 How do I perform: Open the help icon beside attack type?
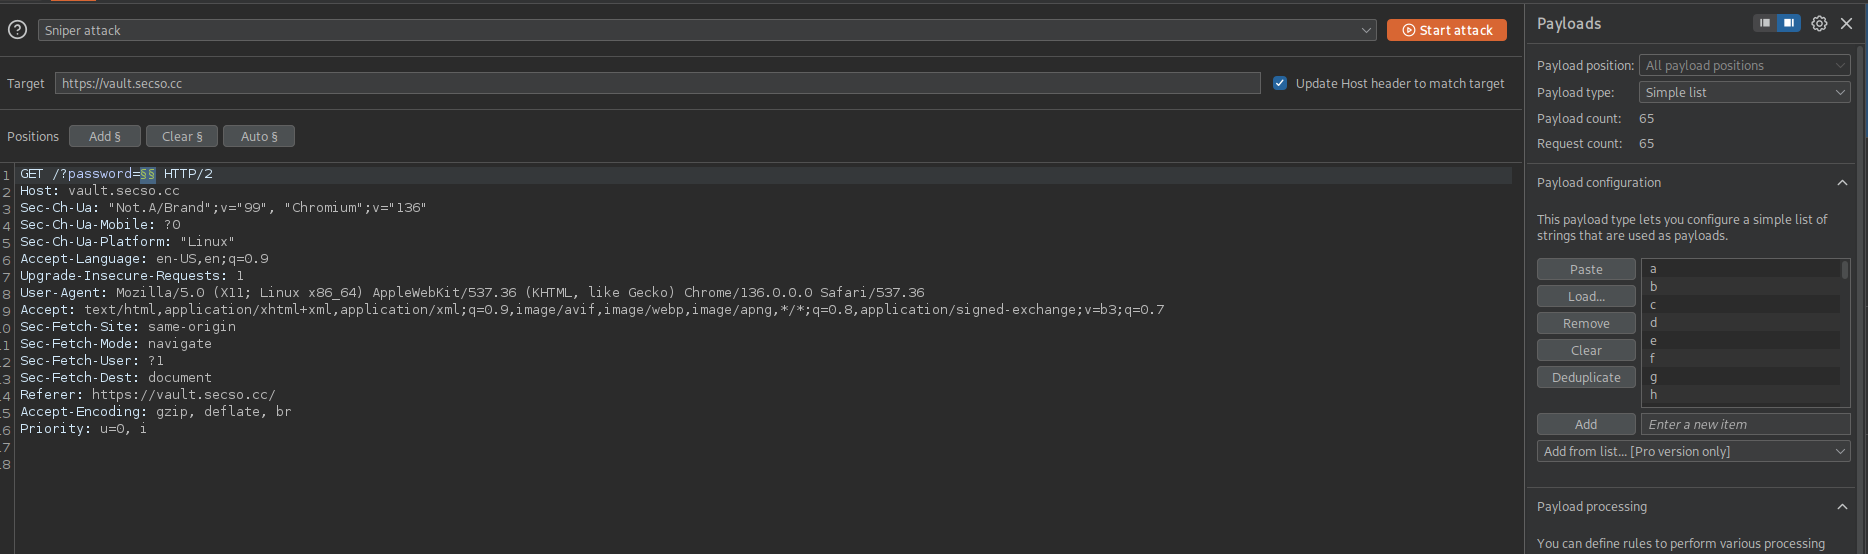(17, 30)
